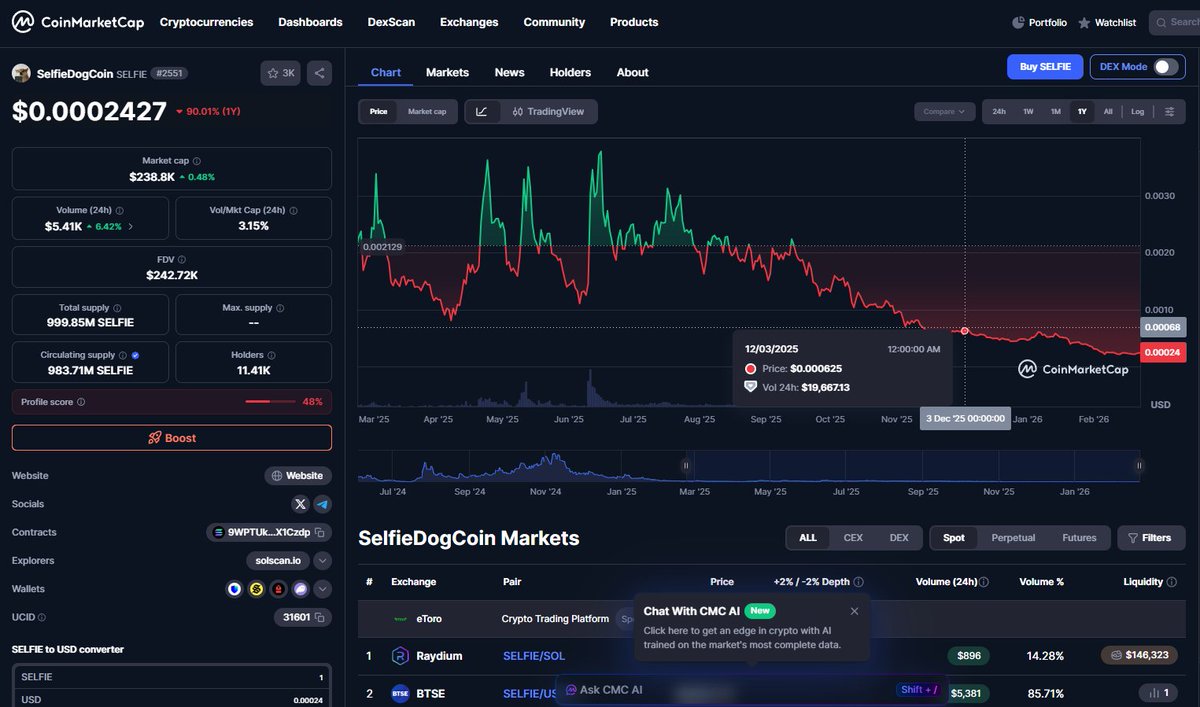Open the Community nav menu
The image size is (1200, 707).
click(x=554, y=22)
